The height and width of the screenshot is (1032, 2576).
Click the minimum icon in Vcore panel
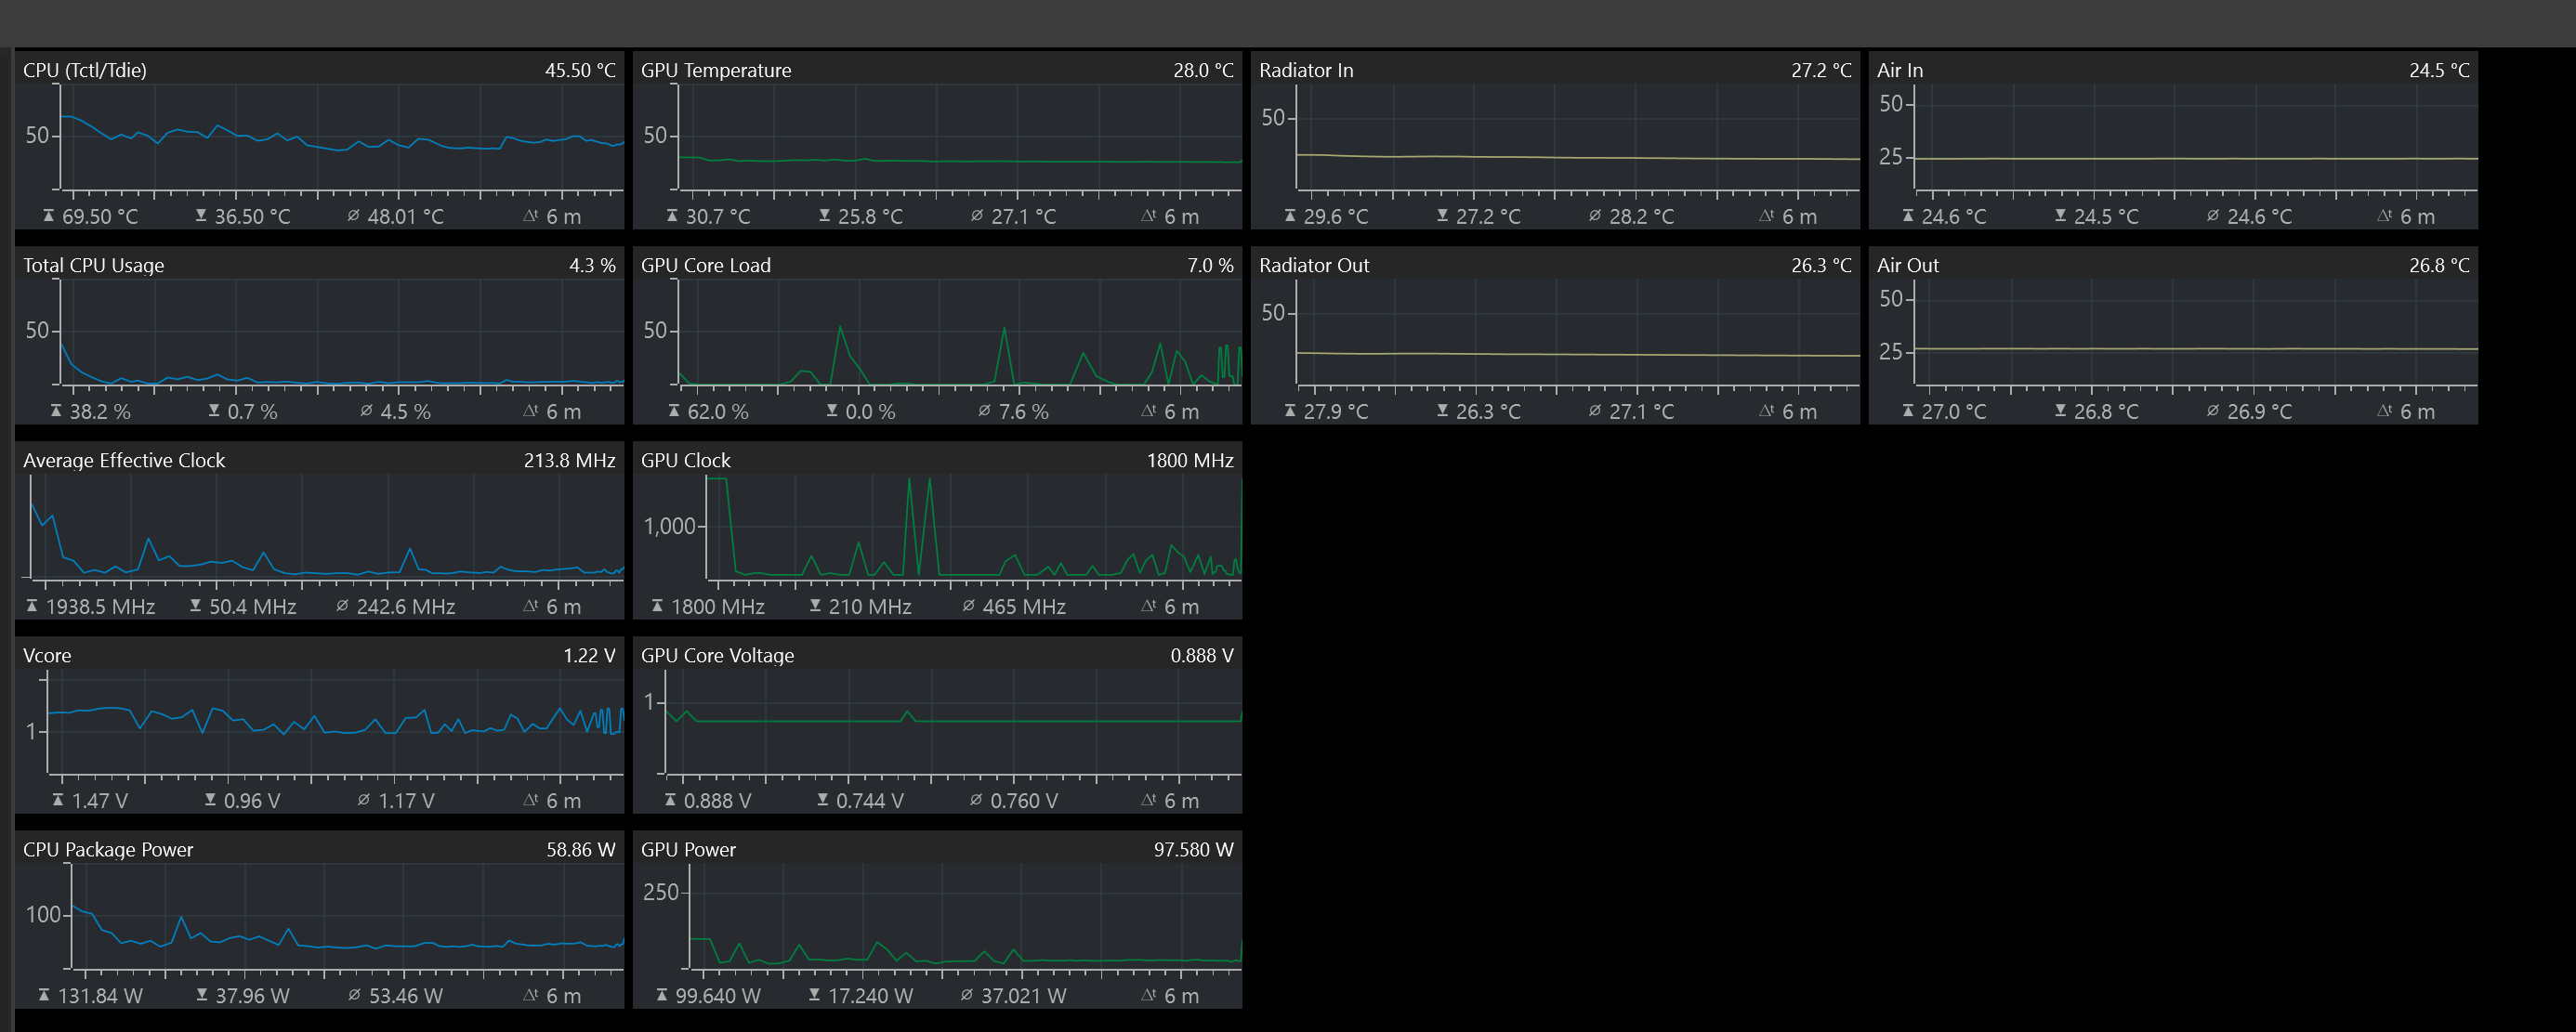tap(210, 800)
